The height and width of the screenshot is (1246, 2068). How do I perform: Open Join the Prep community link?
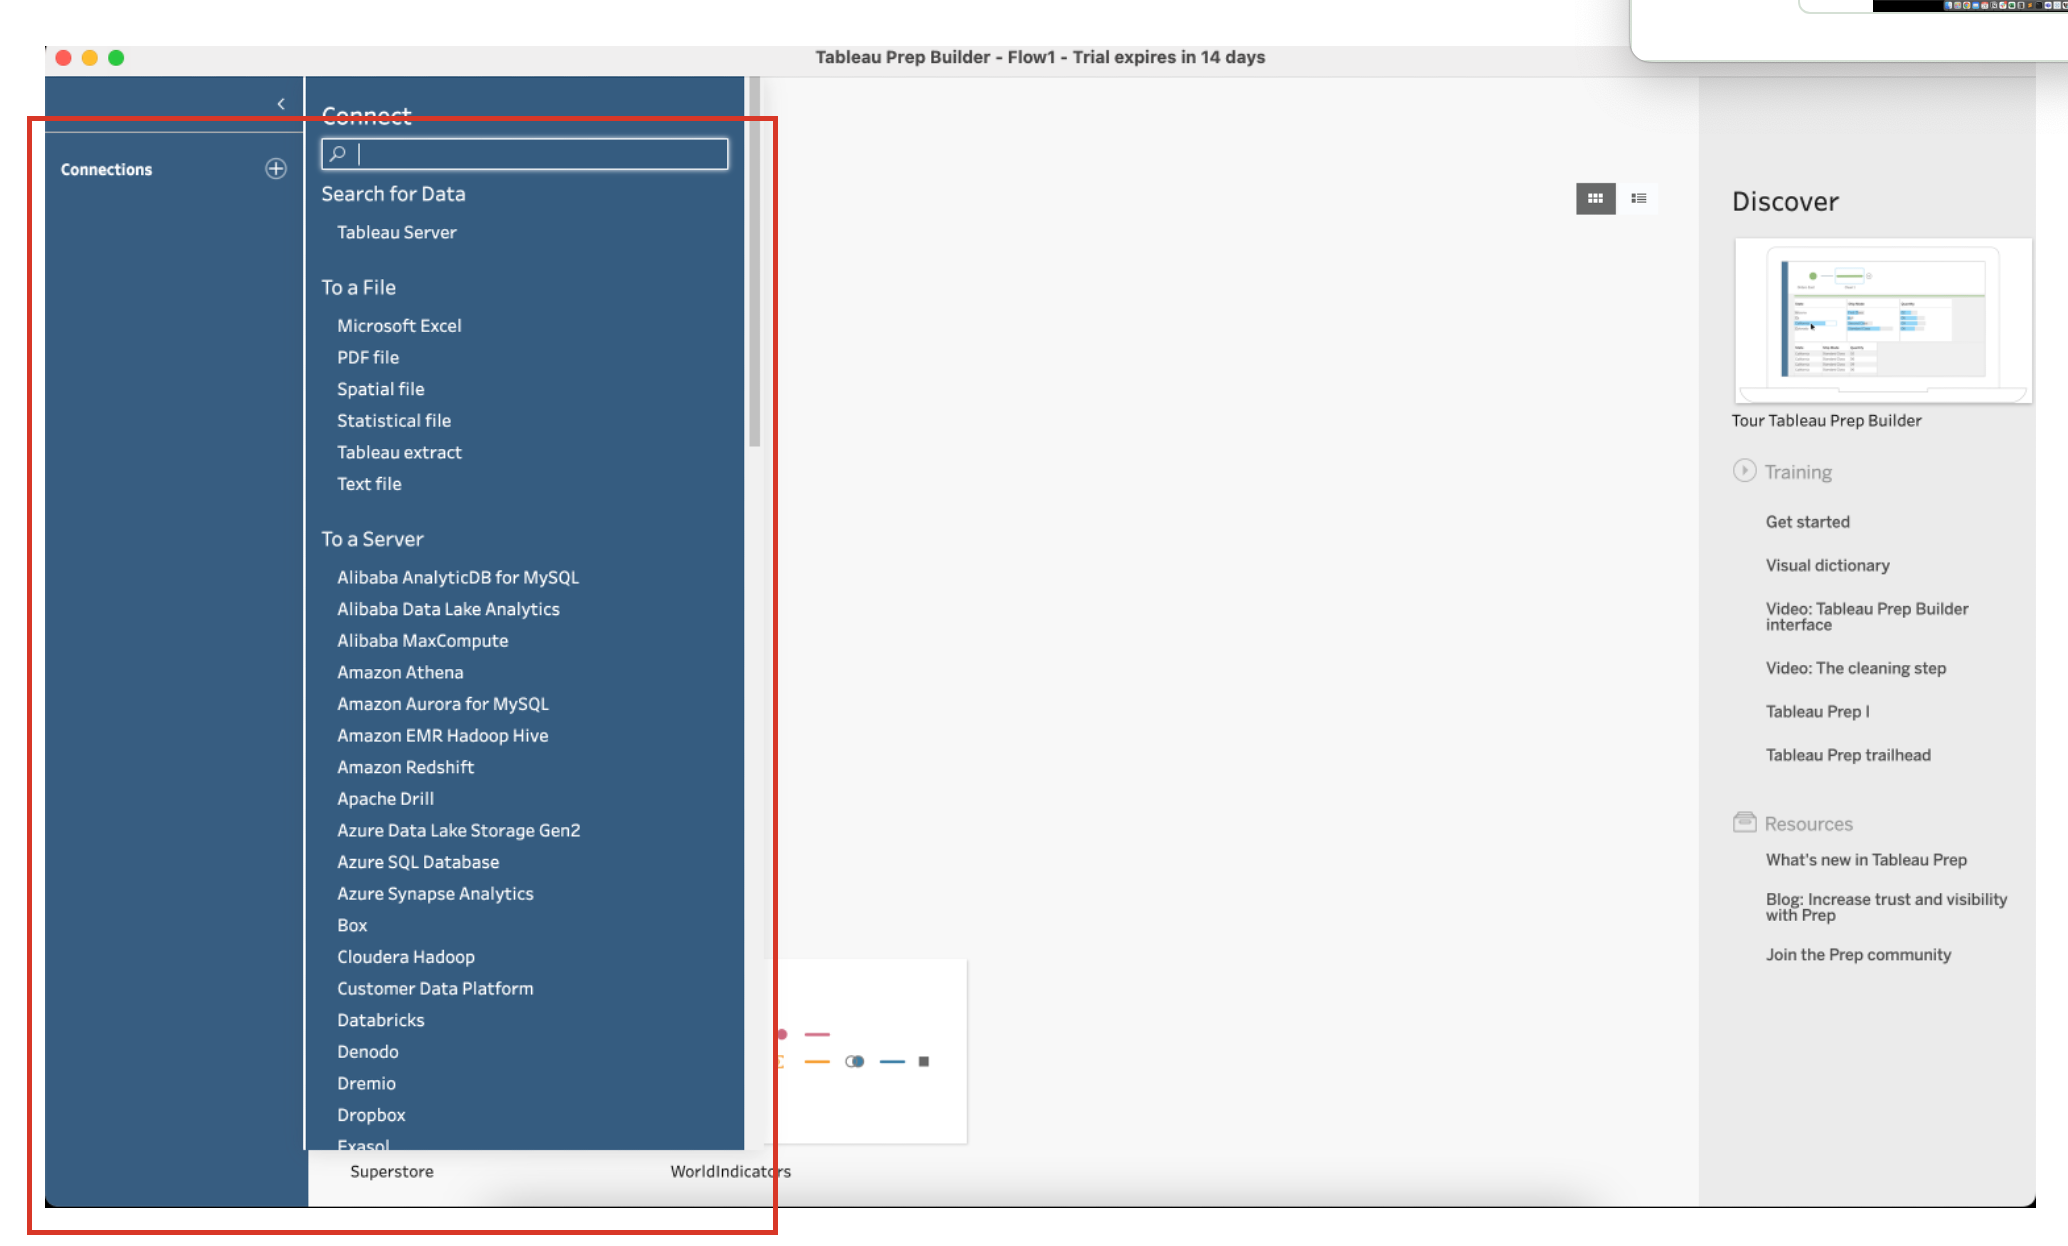click(1858, 955)
